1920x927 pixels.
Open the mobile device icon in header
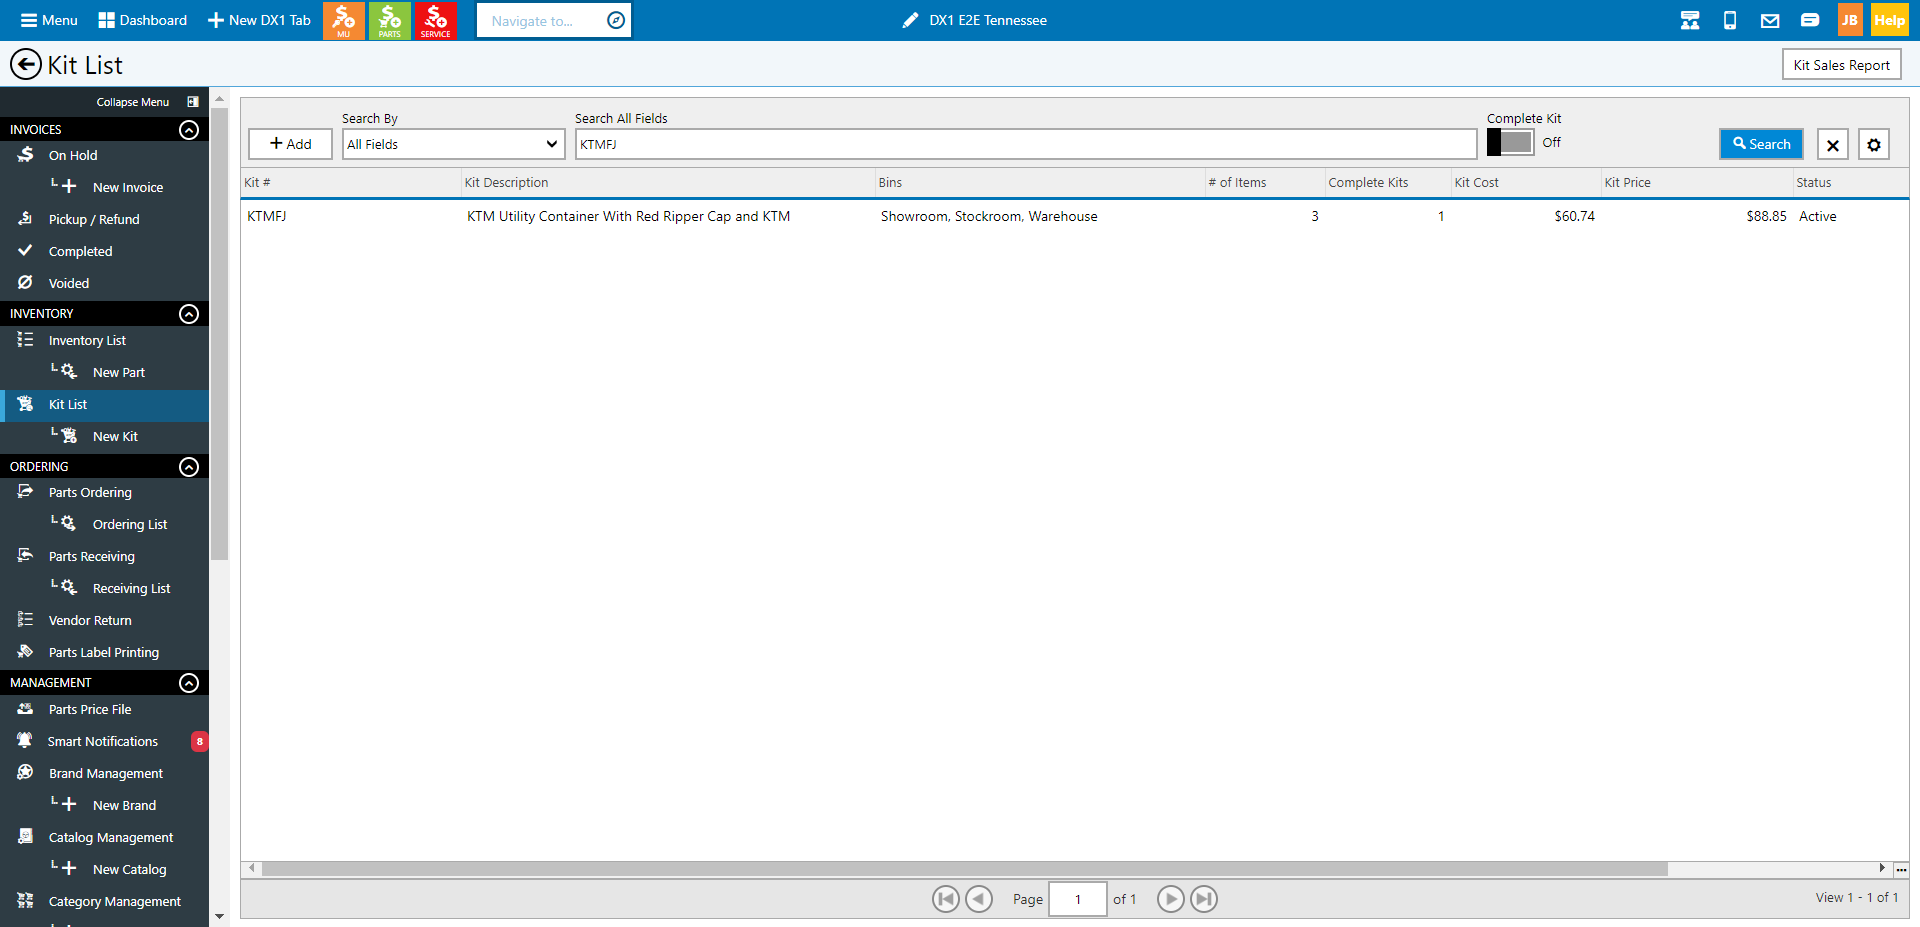(1730, 20)
